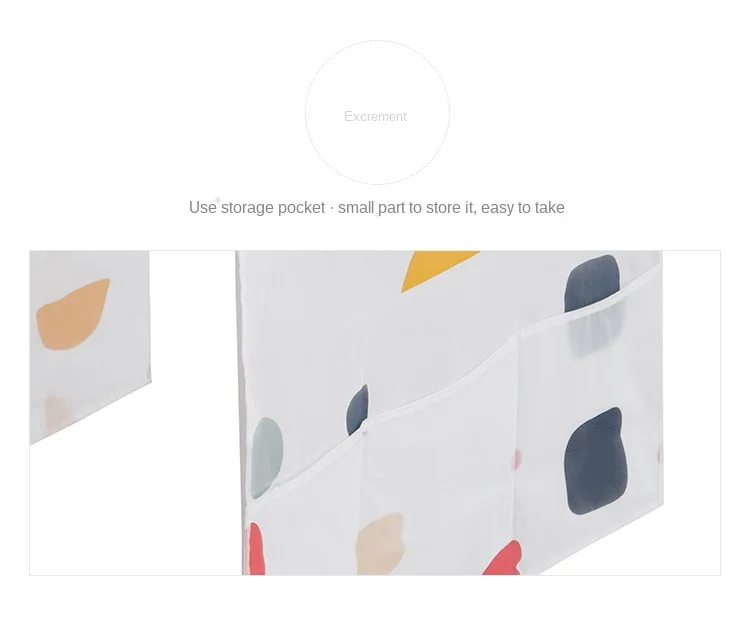750x640 pixels.
Task: Click the "Excrement" label inside the circle
Action: point(375,116)
